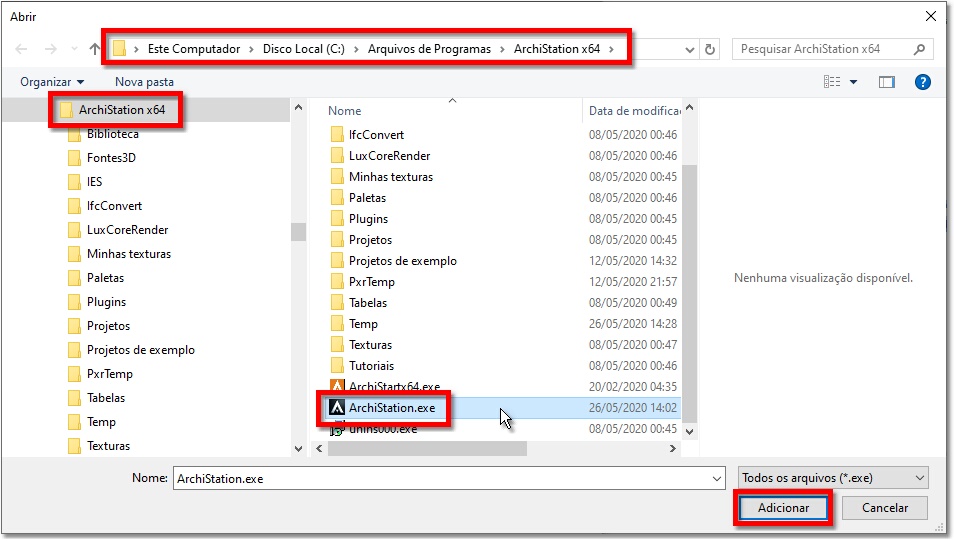Open filename history dropdown arrow
Screen dimensions: 954x541
point(717,478)
